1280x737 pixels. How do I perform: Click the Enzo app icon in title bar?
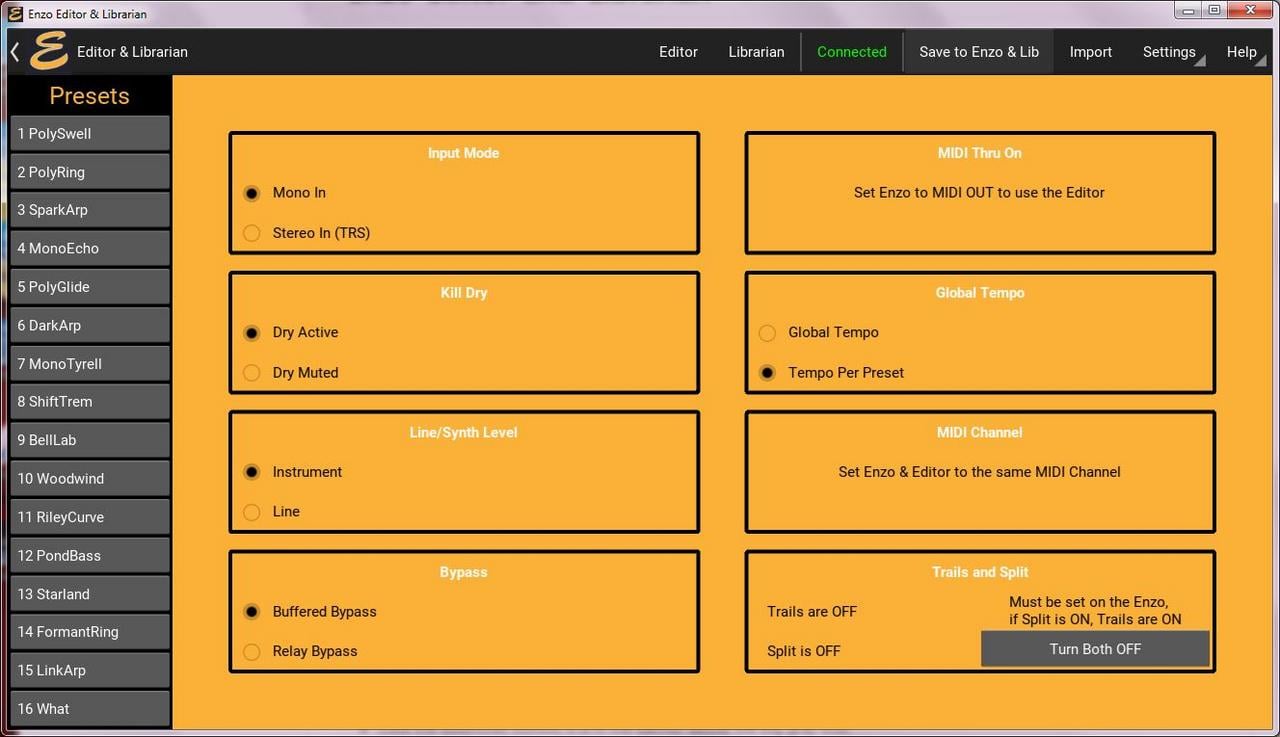pos(15,13)
